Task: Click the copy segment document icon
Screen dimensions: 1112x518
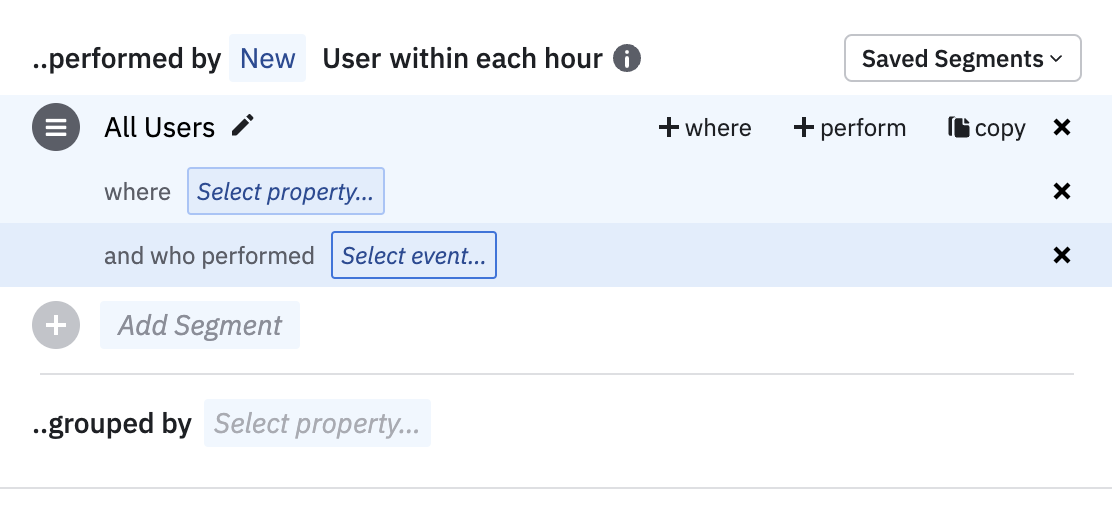Action: (x=958, y=128)
